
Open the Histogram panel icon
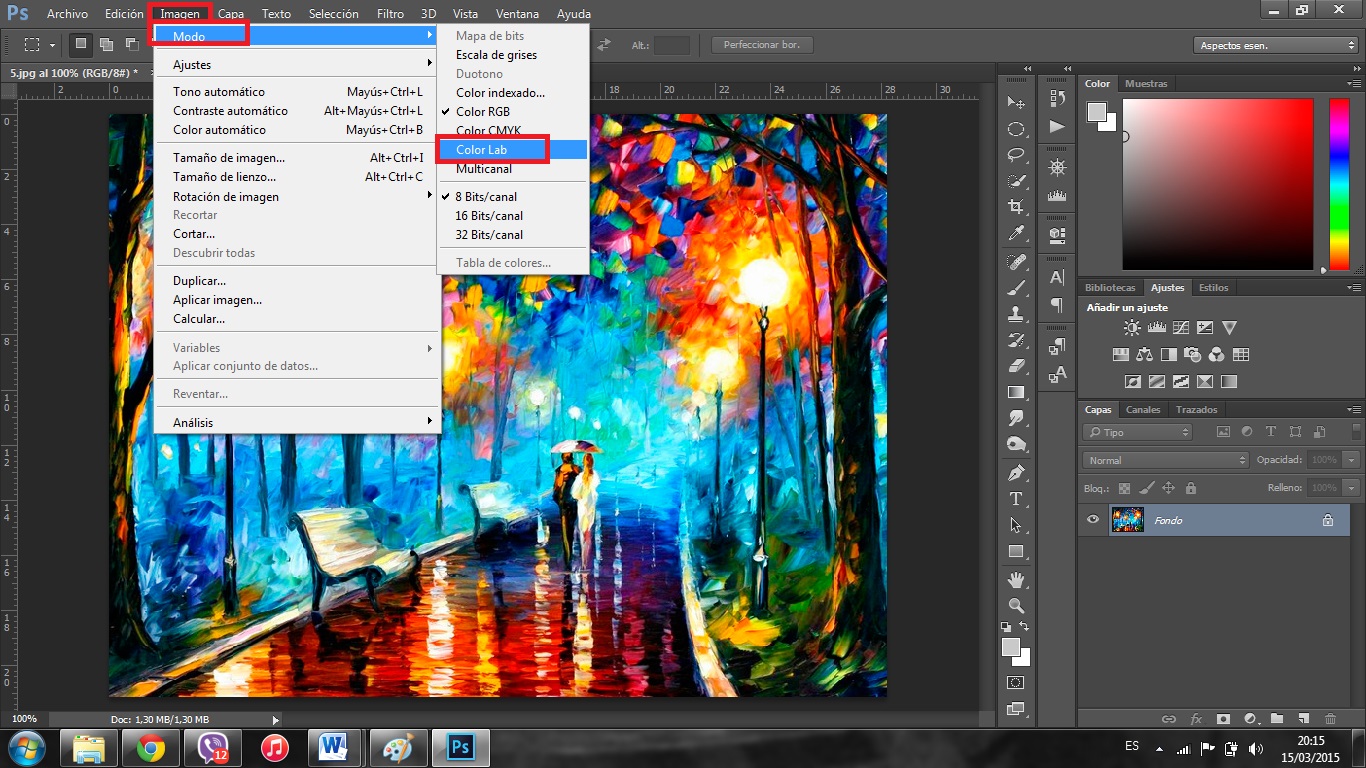tap(1057, 195)
